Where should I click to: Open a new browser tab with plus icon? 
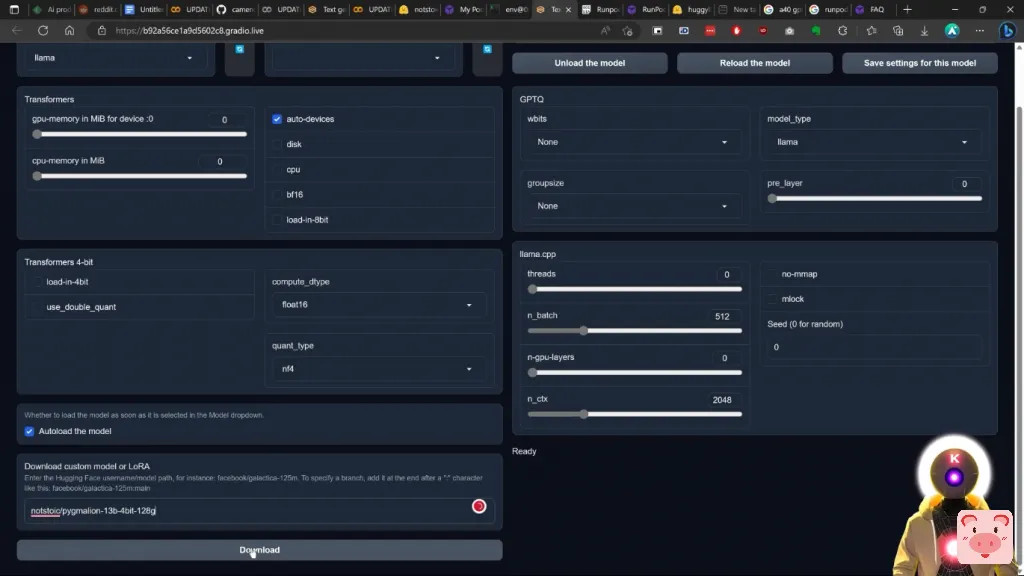[907, 9]
